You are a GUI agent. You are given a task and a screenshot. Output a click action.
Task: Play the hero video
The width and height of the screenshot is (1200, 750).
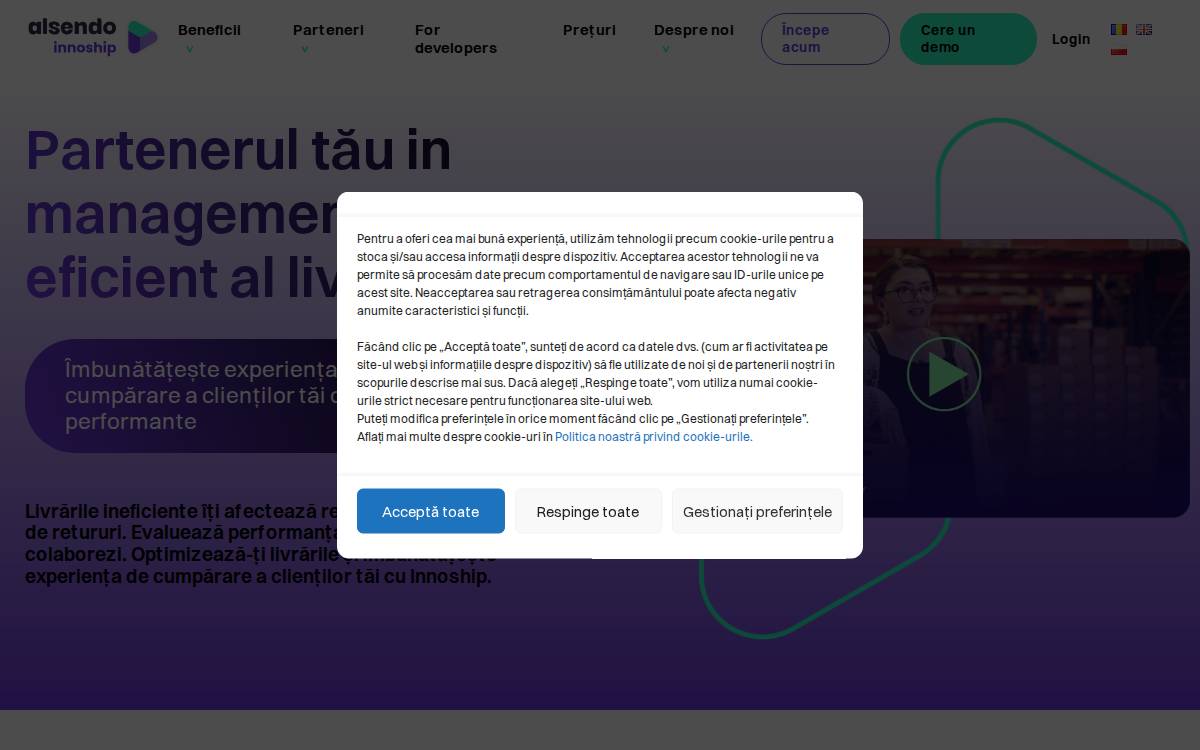[x=944, y=374]
